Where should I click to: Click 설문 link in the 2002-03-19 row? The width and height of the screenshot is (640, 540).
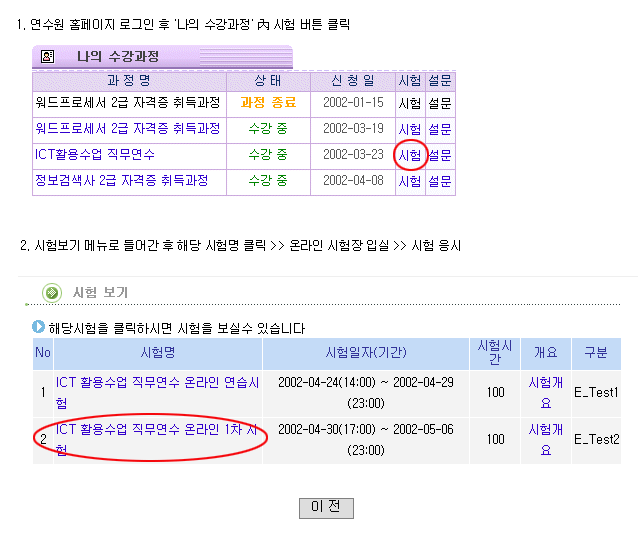click(x=440, y=129)
